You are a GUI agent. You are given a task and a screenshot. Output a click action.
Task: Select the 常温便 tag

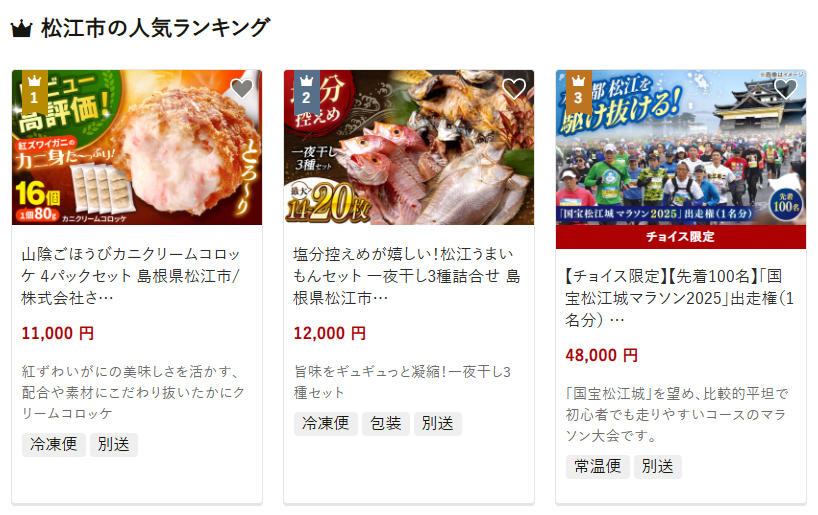coord(598,466)
